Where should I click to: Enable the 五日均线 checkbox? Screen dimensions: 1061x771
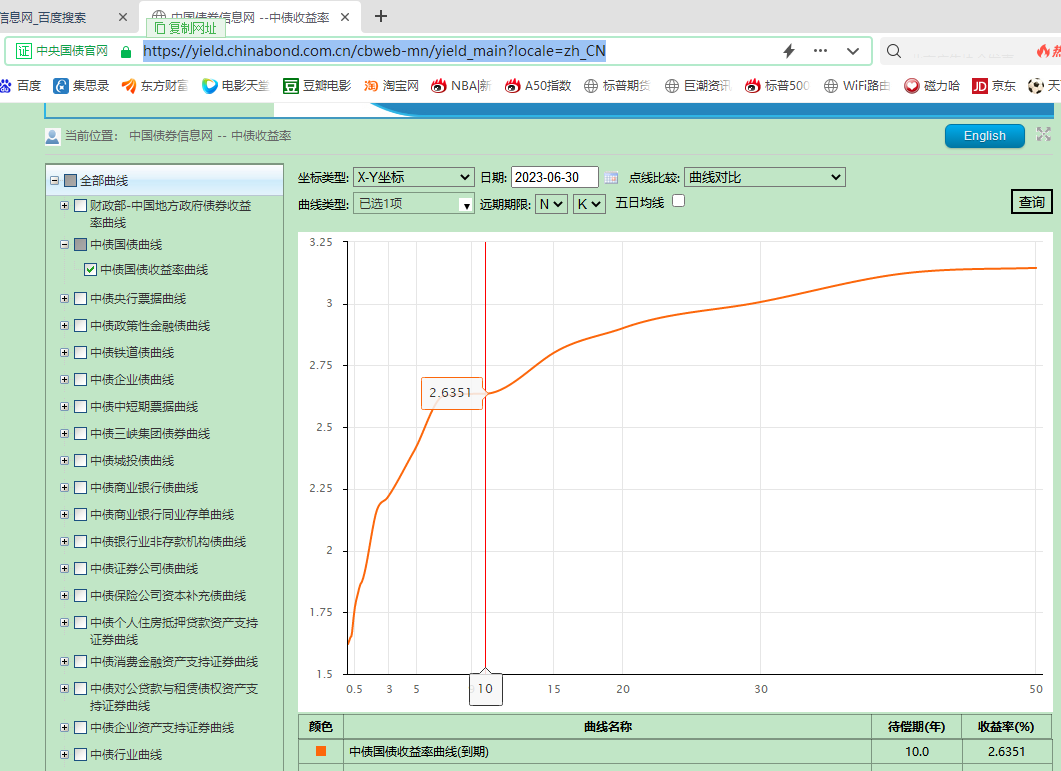(x=679, y=201)
